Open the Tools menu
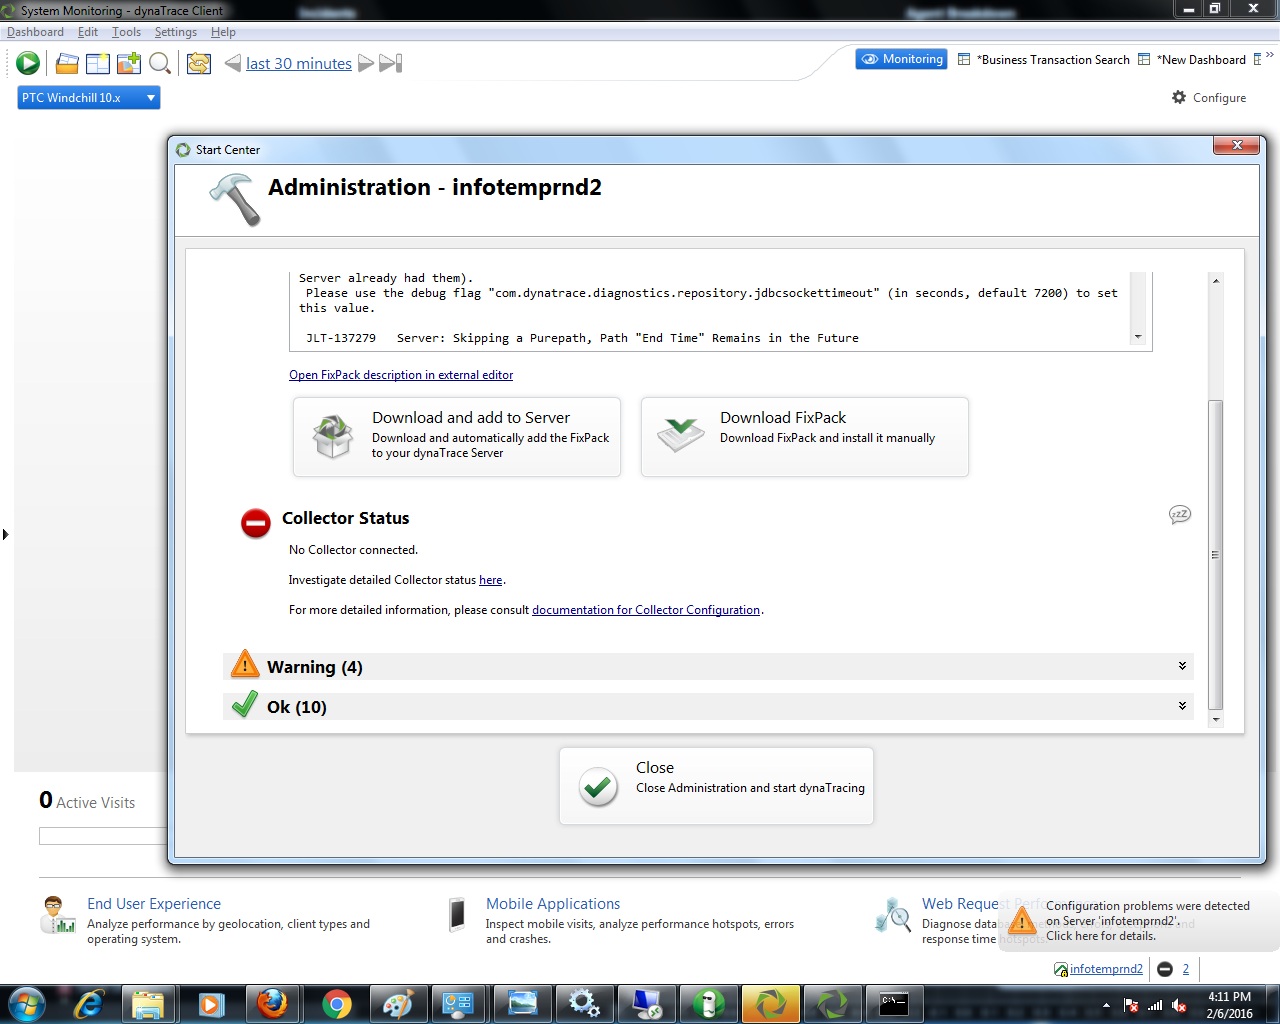 (126, 32)
